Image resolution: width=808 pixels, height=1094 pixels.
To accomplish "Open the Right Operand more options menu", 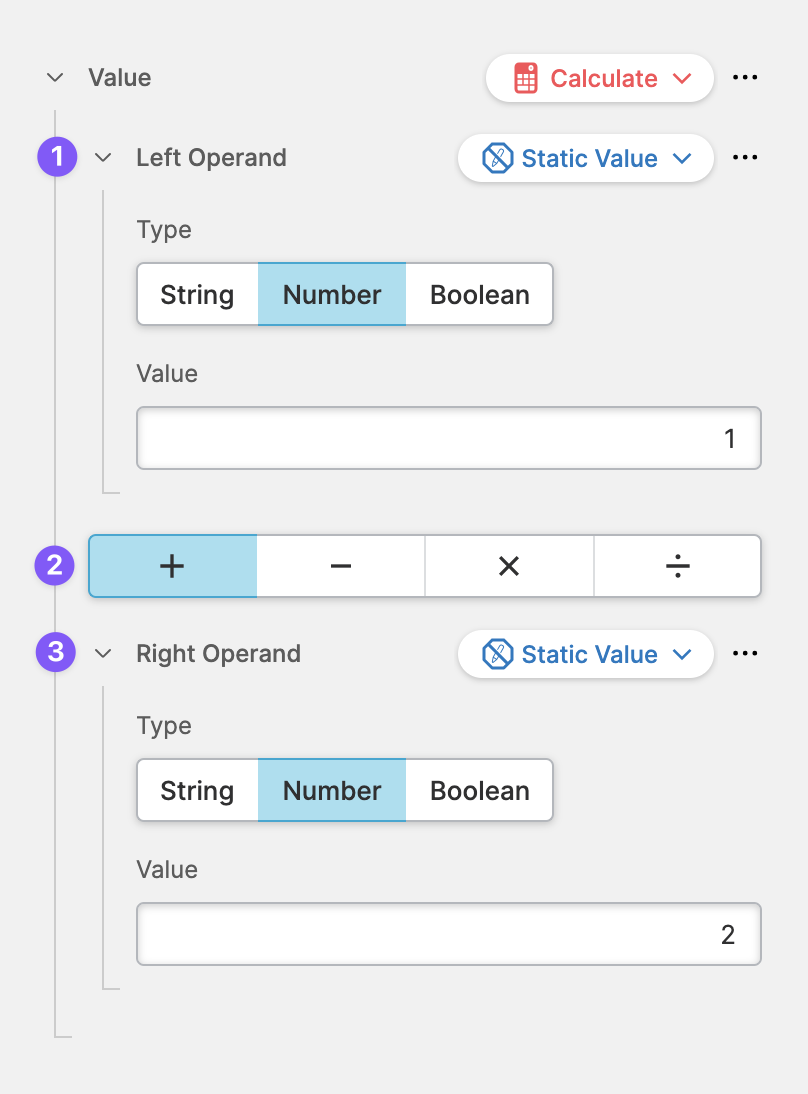I will pyautogui.click(x=745, y=654).
